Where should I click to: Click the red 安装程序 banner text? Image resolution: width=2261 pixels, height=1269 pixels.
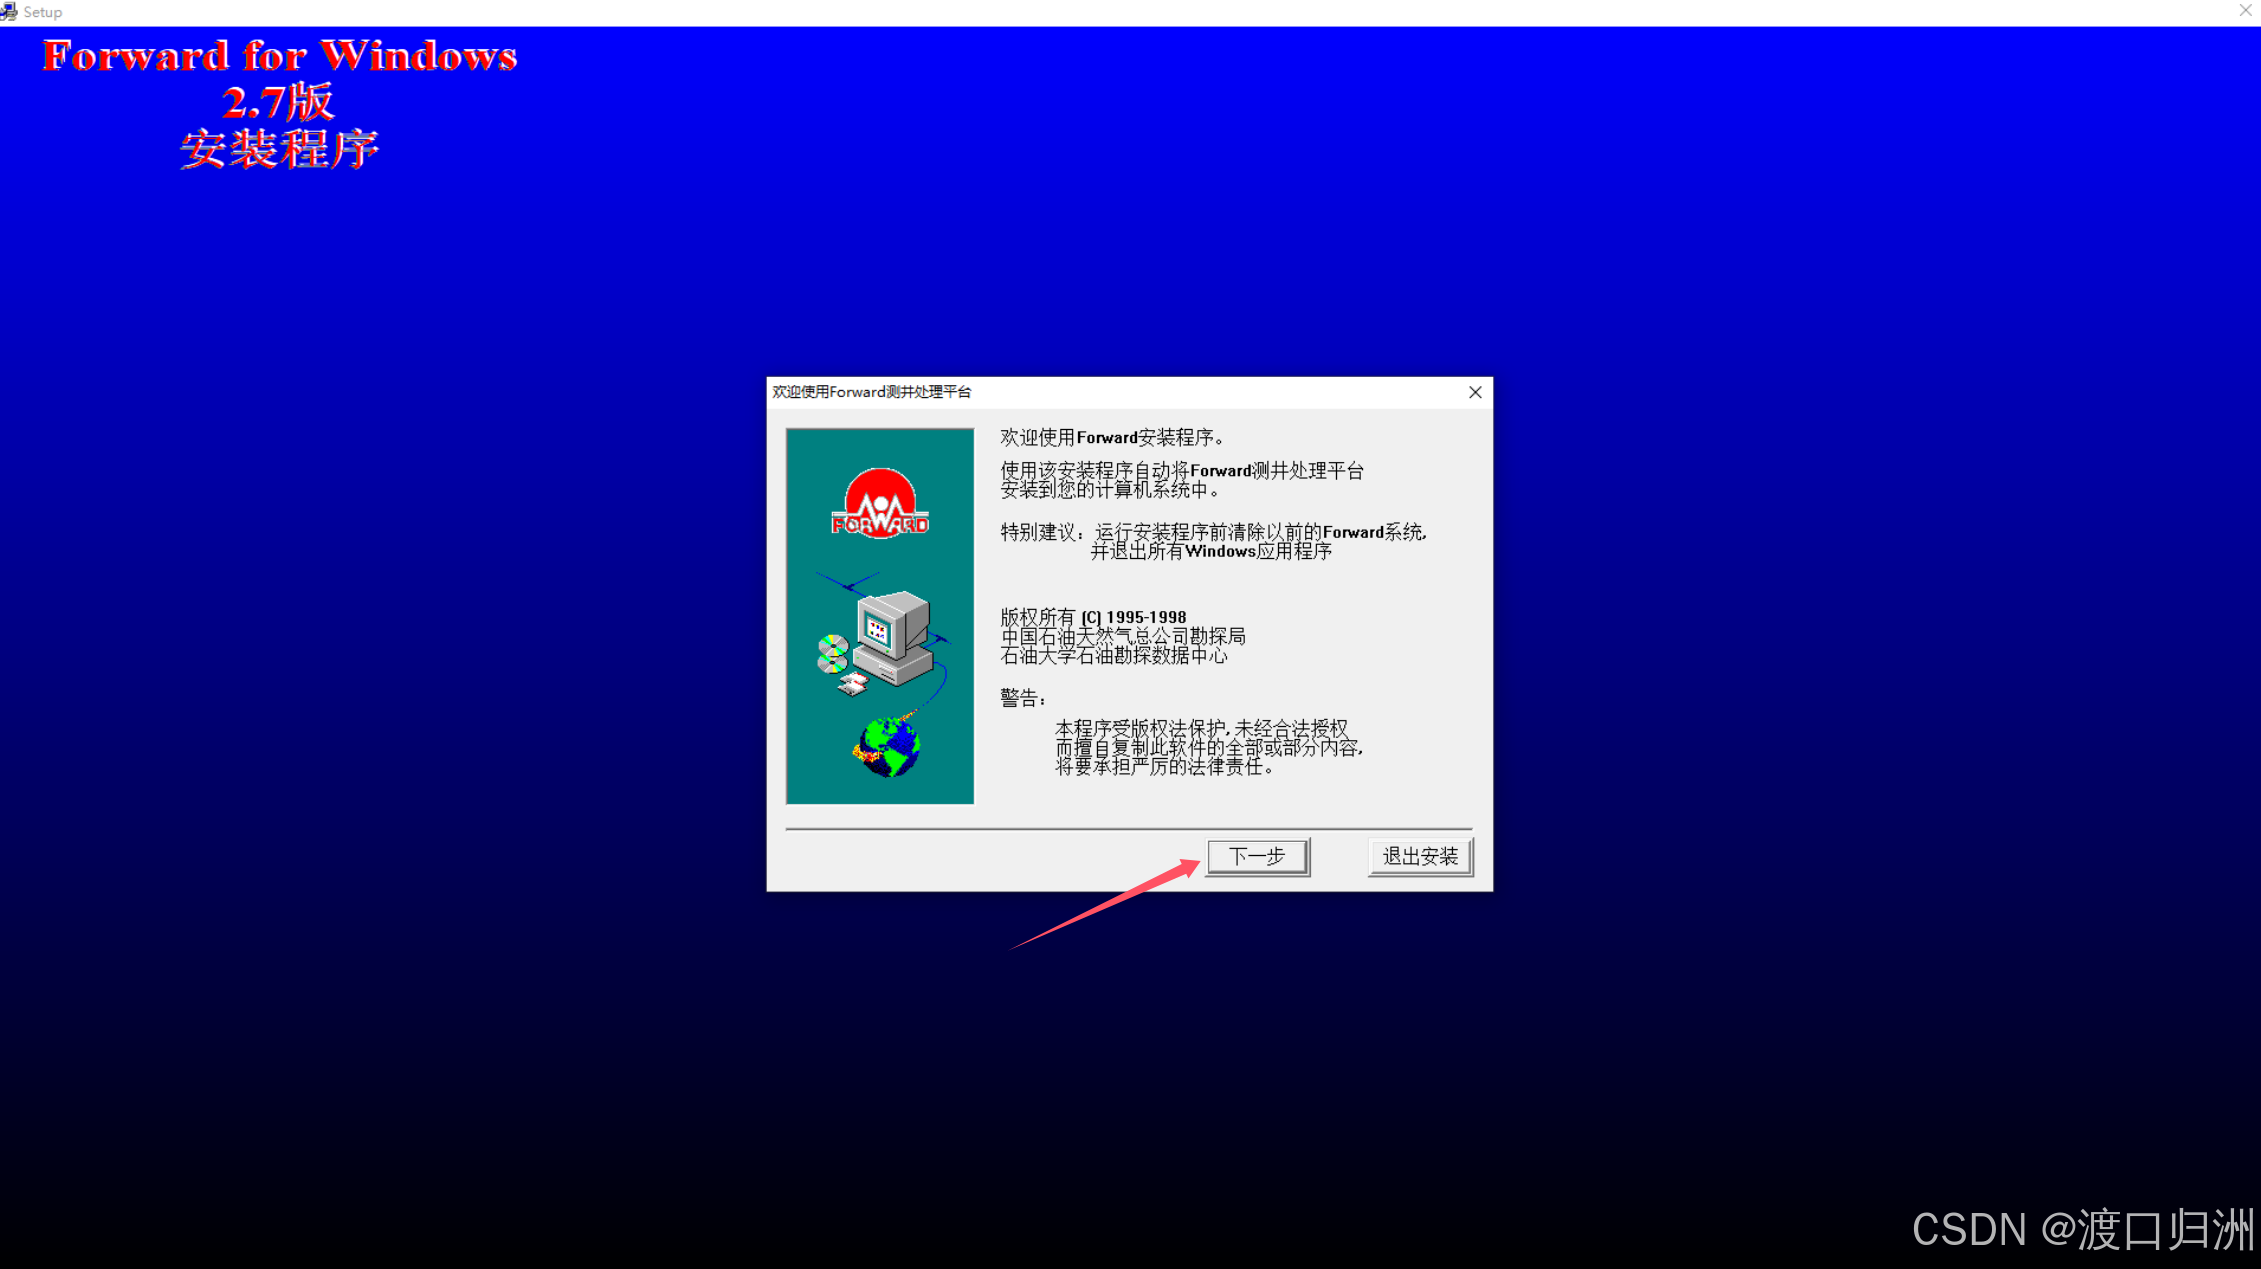coord(279,150)
